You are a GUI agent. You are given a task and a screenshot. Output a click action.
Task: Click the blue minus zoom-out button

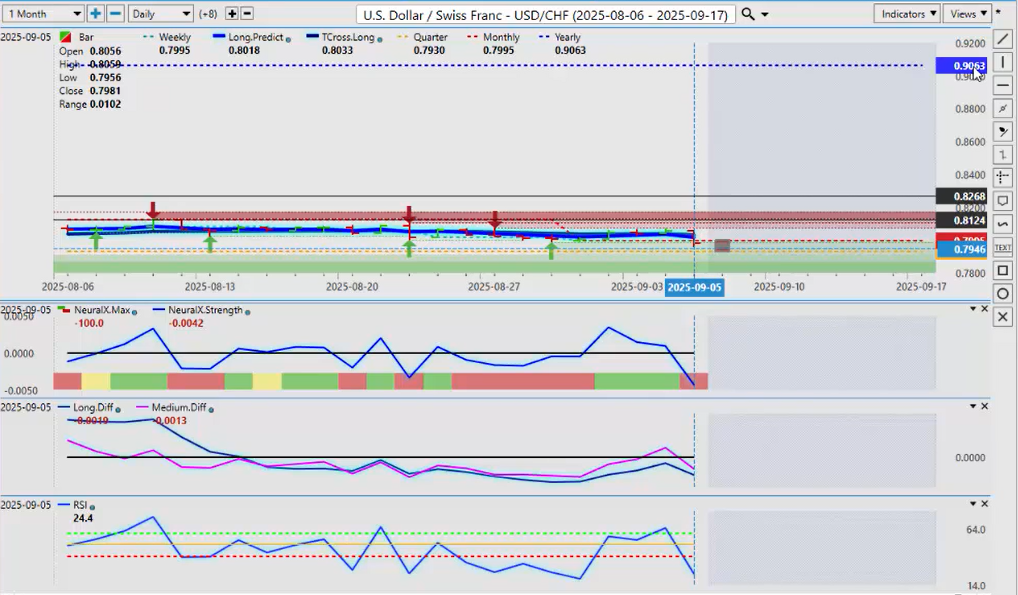(115, 14)
